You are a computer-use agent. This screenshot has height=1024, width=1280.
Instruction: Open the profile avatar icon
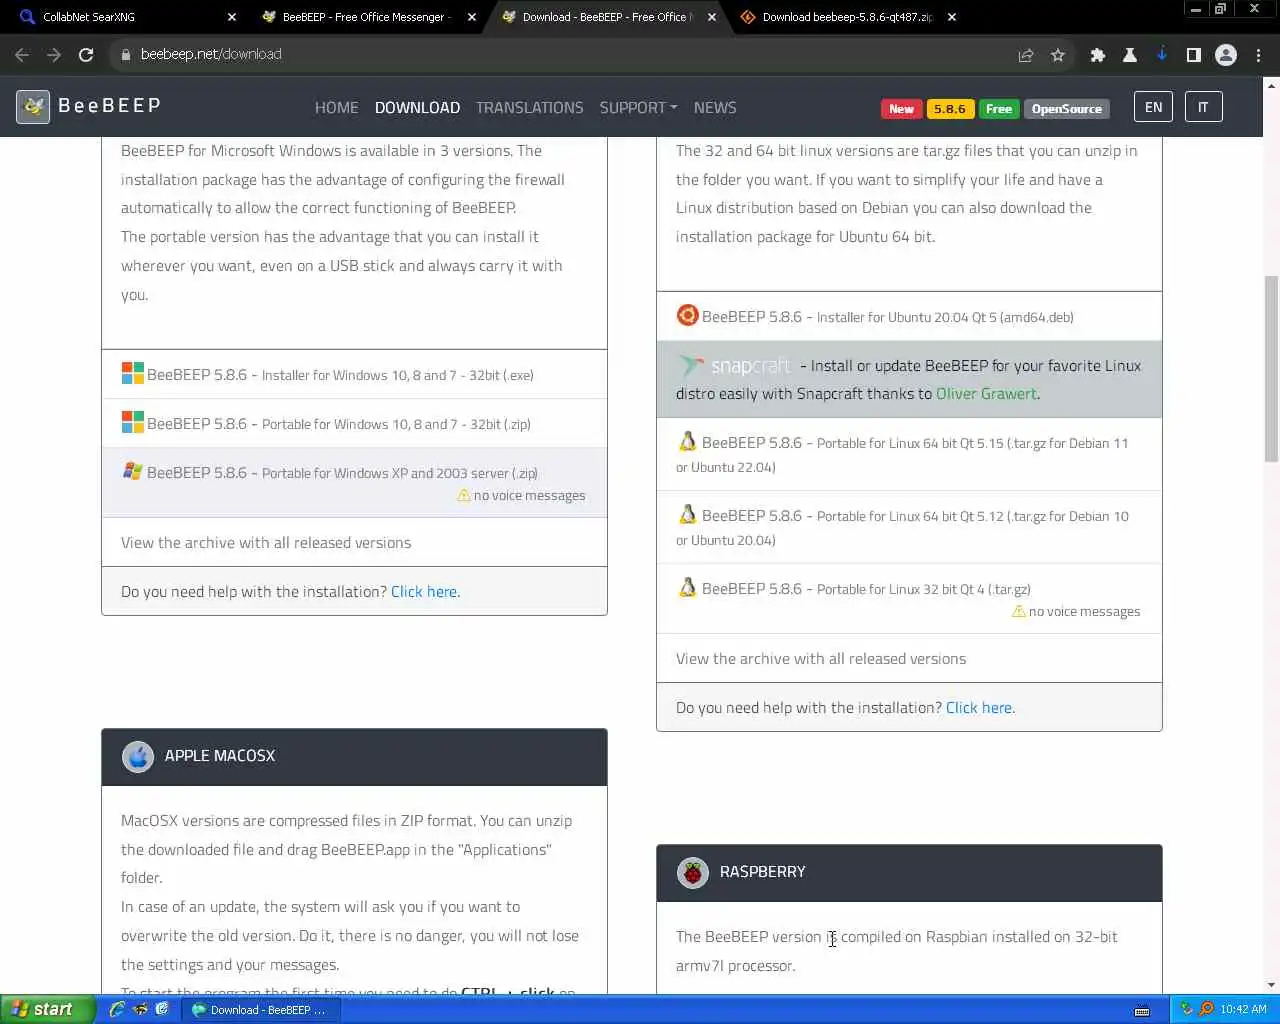1226,55
